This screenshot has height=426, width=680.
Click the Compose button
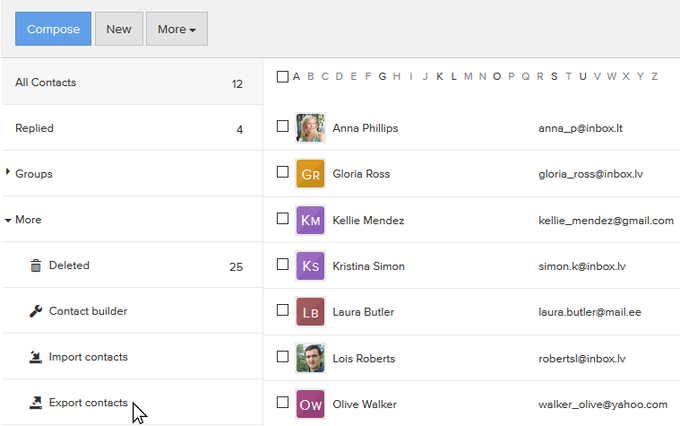53,29
